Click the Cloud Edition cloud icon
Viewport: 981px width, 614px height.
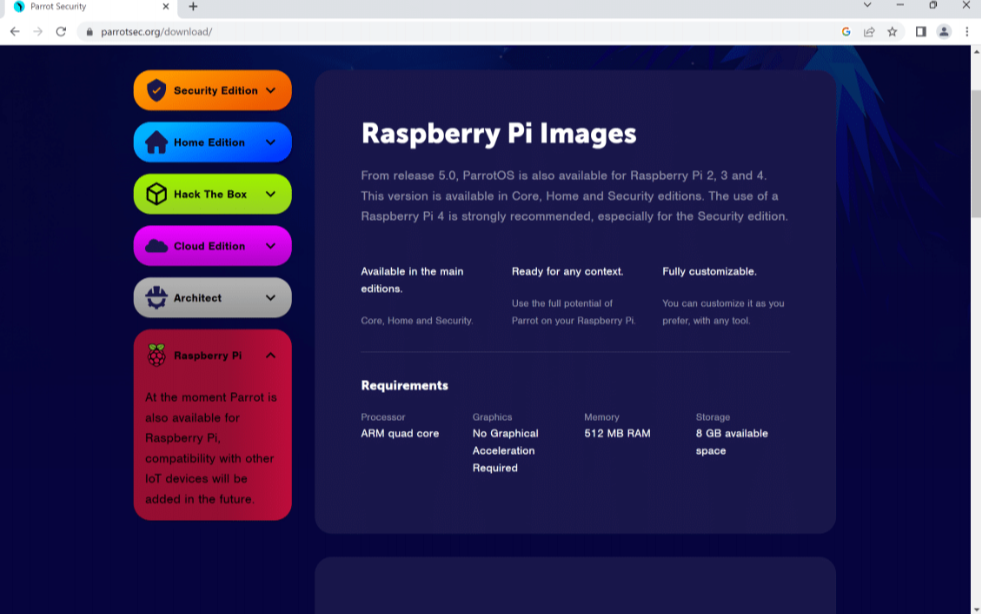[156, 246]
